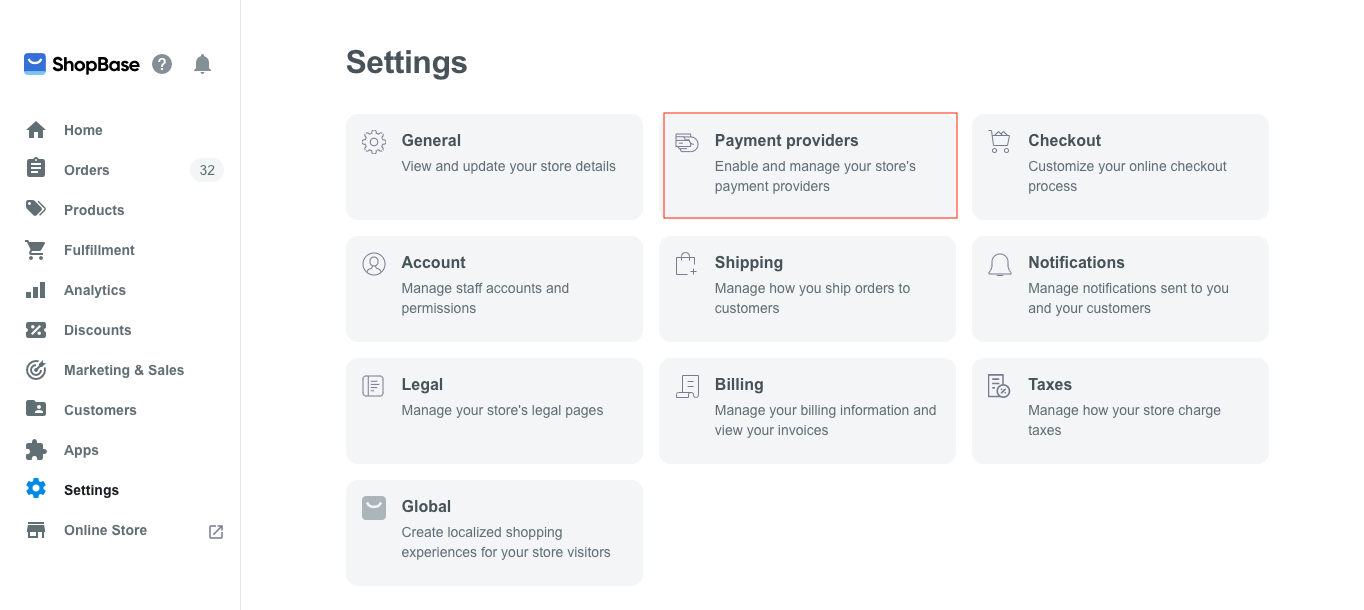
Task: Click the Settings gear sidebar icon
Action: click(36, 489)
